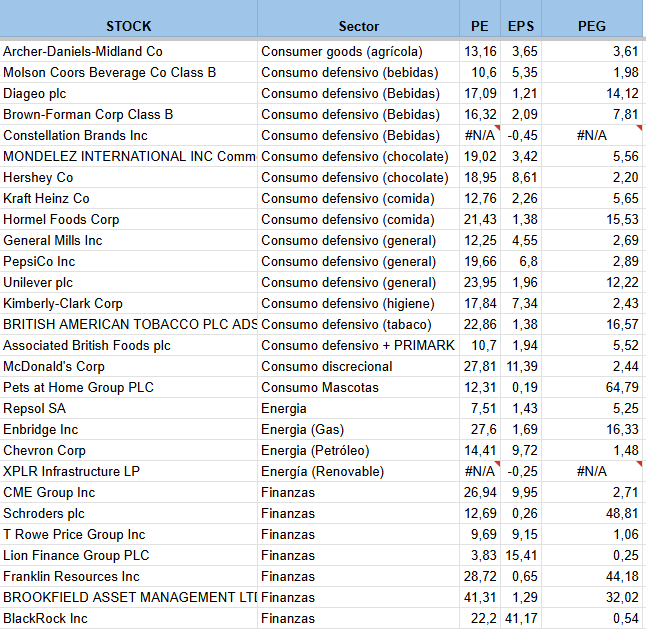Click the Enbridge Inc cell
The image size is (646, 629).
coord(129,430)
